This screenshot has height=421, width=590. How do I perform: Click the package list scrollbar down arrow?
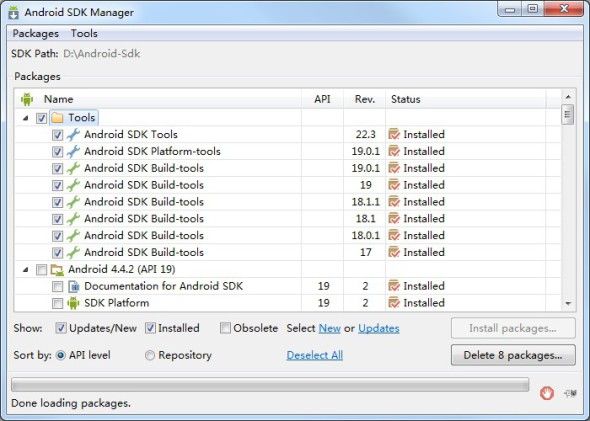568,303
